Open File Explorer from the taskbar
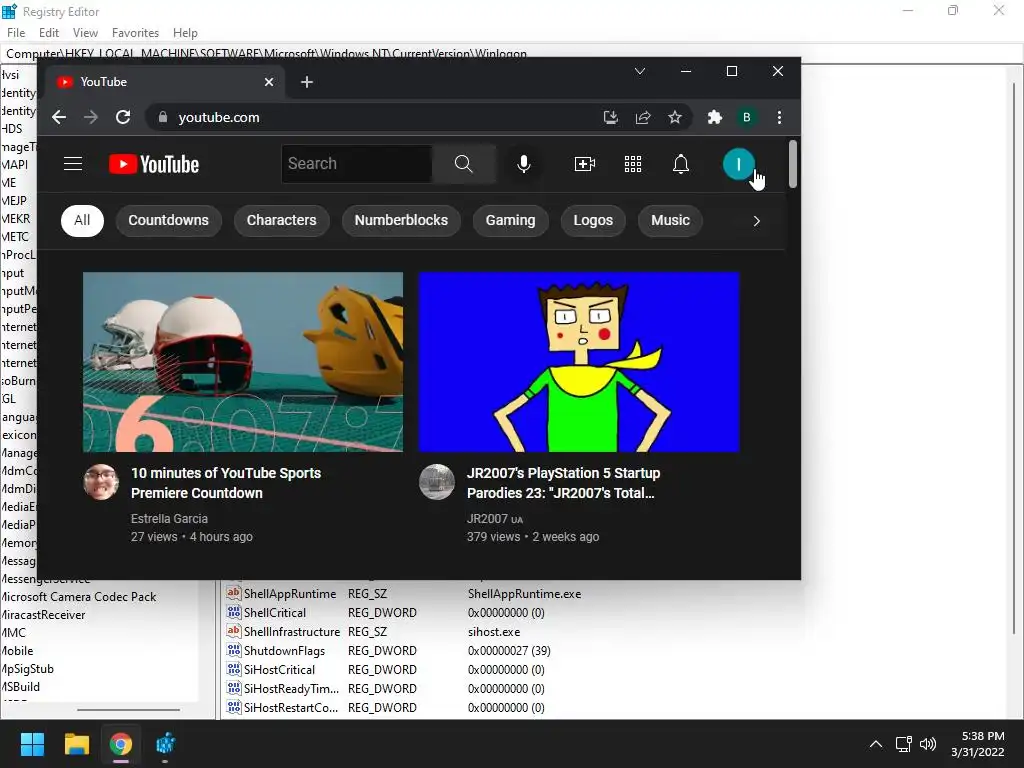This screenshot has width=1024, height=768. [x=76, y=744]
